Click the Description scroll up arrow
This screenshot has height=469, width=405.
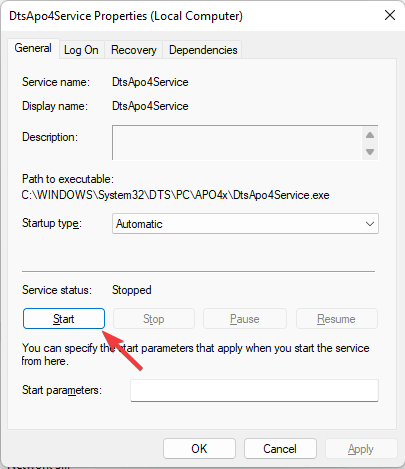[370, 135]
